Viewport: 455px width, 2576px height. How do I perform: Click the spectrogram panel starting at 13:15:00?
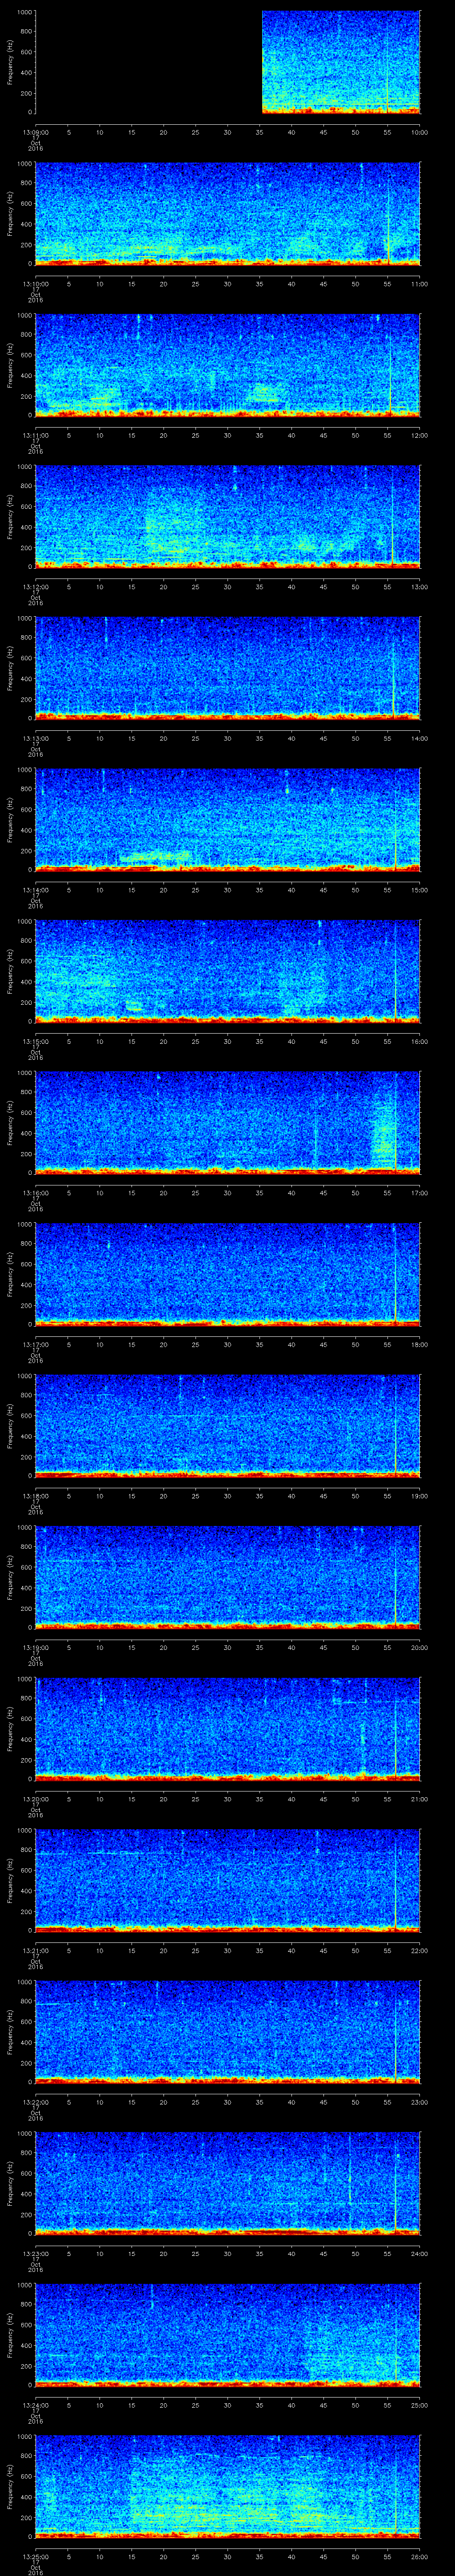coord(228,971)
